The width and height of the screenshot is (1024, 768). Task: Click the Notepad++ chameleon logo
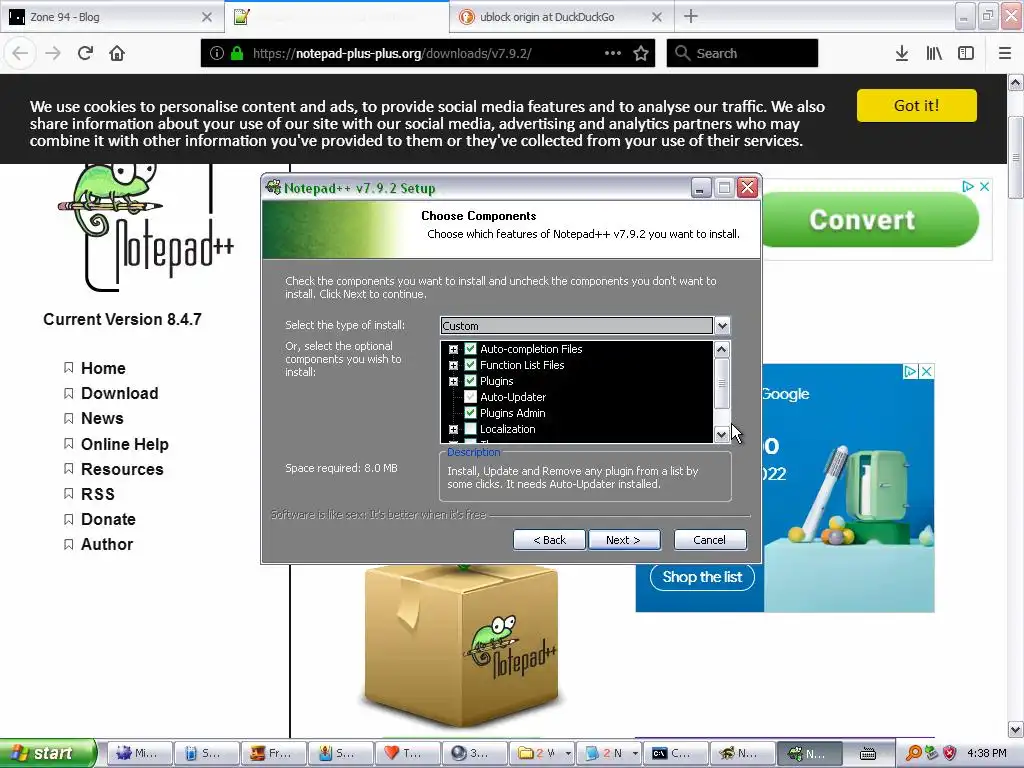pyautogui.click(x=145, y=227)
